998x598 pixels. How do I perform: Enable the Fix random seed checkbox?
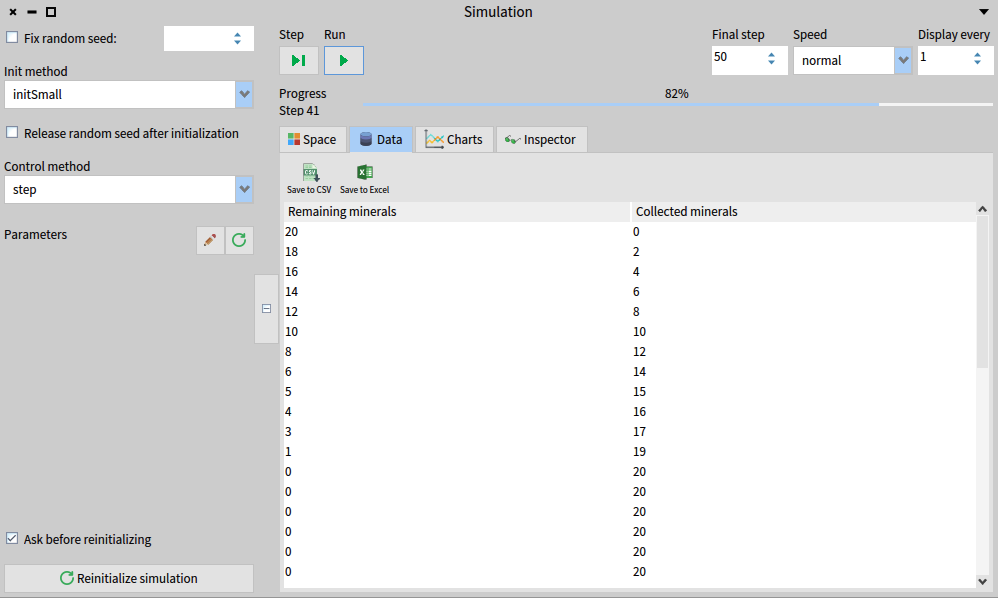pyautogui.click(x=12, y=38)
